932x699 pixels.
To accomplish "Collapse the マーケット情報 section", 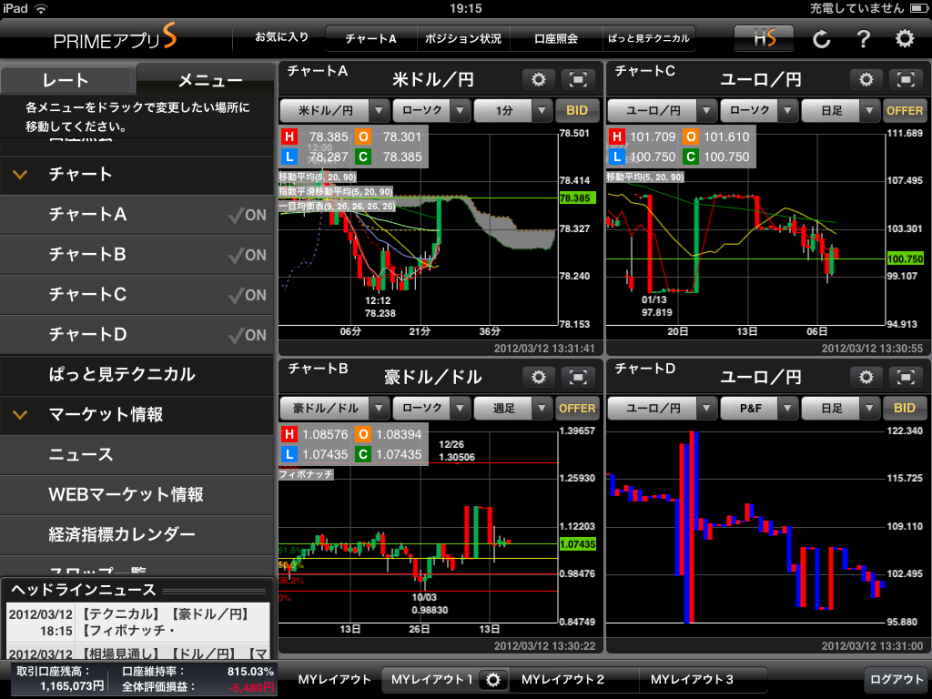I will (20, 415).
